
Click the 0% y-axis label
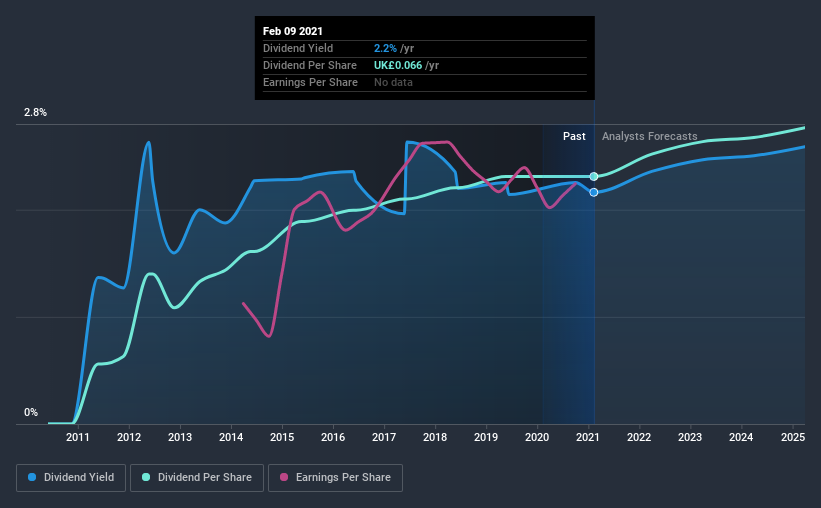point(31,413)
